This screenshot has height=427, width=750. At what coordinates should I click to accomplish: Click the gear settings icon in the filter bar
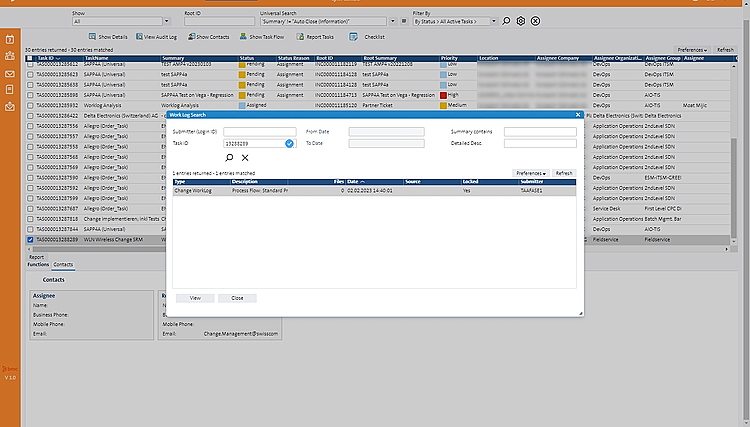click(x=520, y=20)
